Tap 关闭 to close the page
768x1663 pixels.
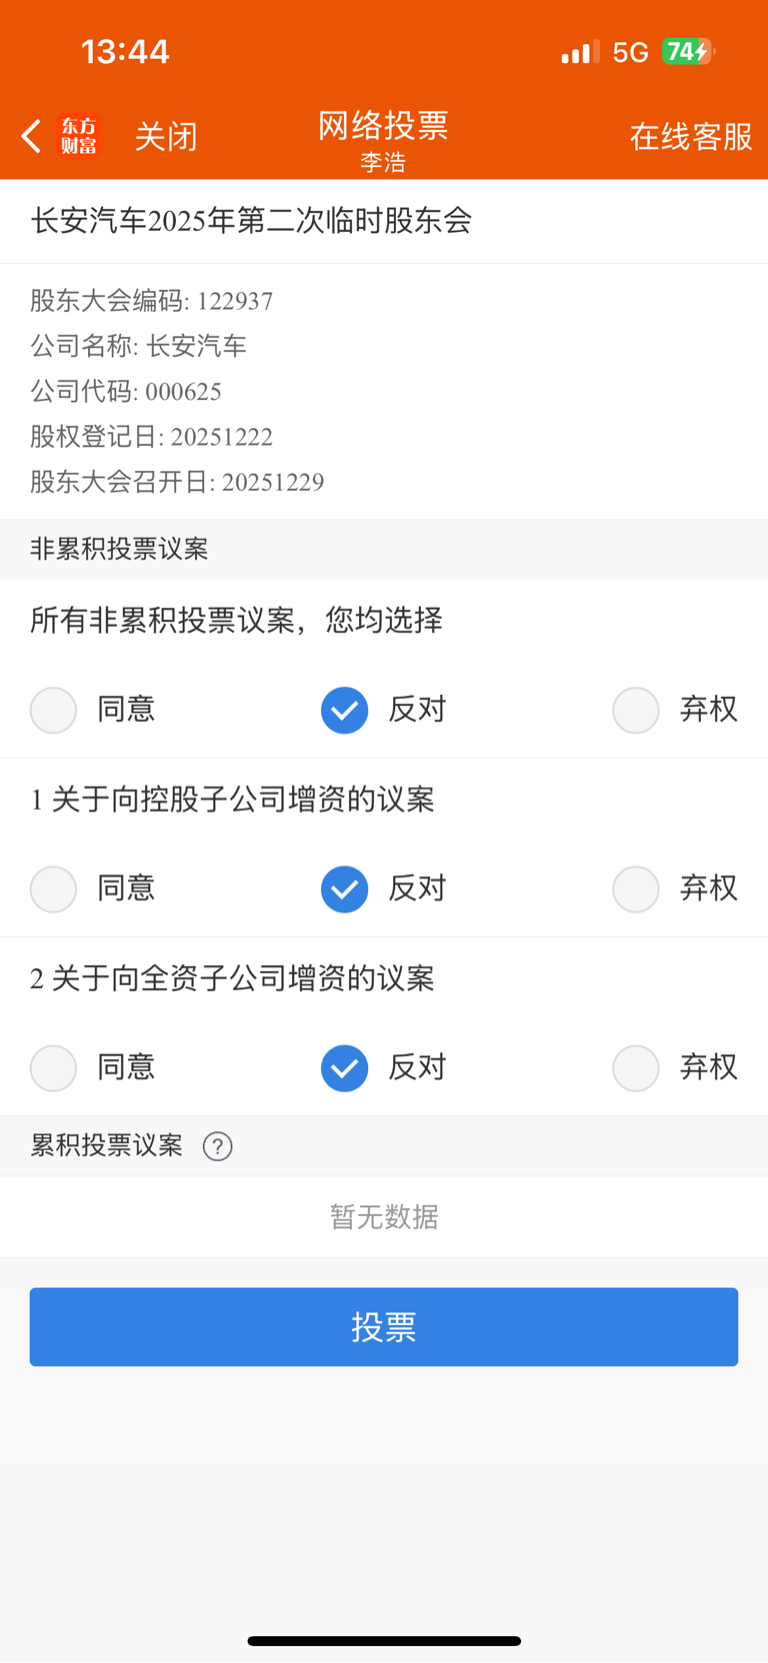pyautogui.click(x=166, y=136)
